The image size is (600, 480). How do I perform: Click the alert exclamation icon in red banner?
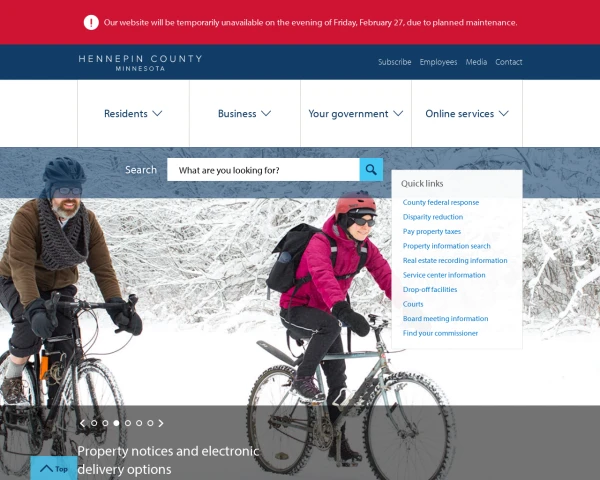(91, 22)
